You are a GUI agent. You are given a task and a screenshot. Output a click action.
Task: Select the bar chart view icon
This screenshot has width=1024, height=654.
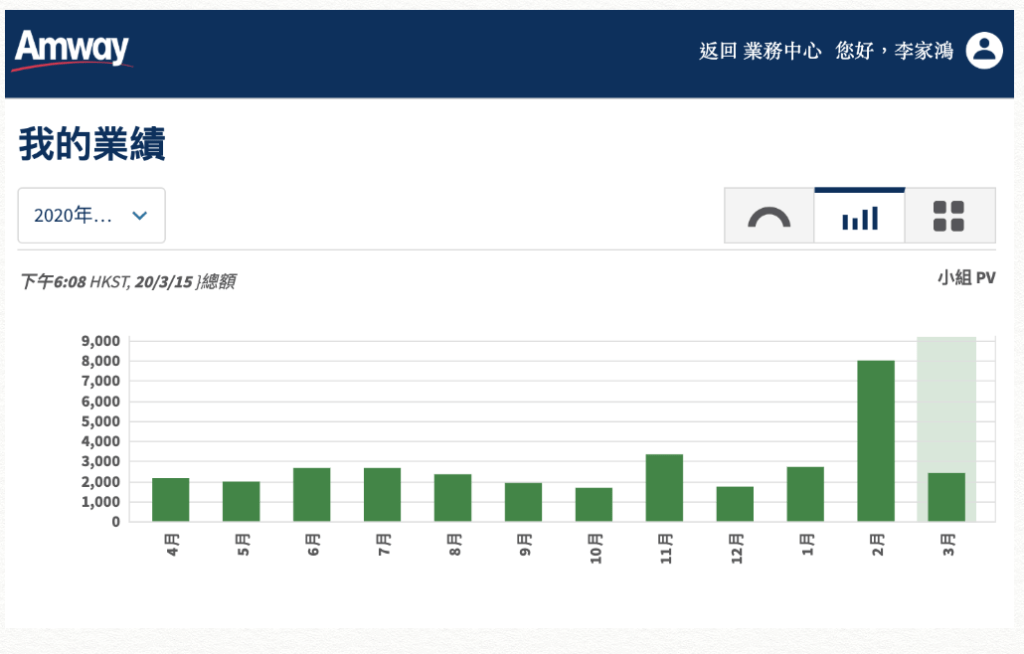(x=859, y=216)
